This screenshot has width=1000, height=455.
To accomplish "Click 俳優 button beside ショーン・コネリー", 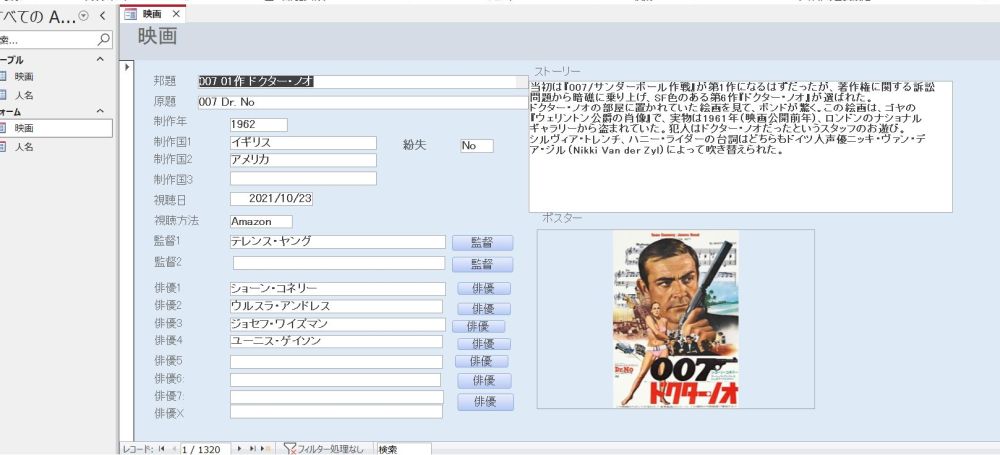I will click(x=484, y=289).
